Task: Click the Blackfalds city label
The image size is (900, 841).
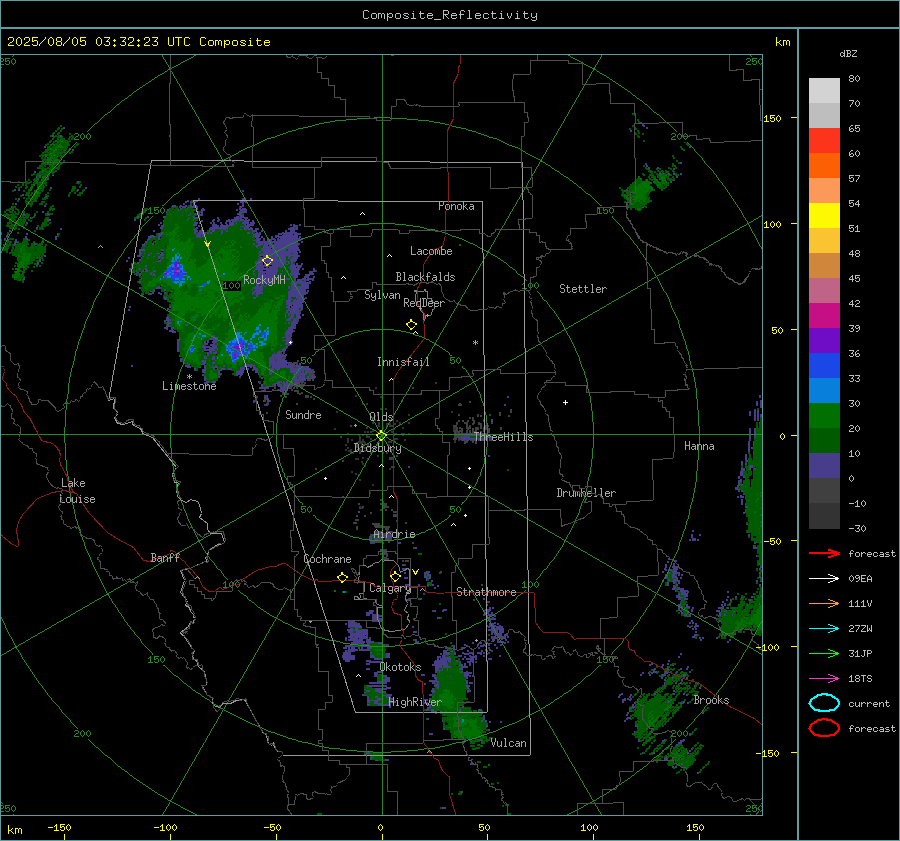Action: (x=425, y=277)
